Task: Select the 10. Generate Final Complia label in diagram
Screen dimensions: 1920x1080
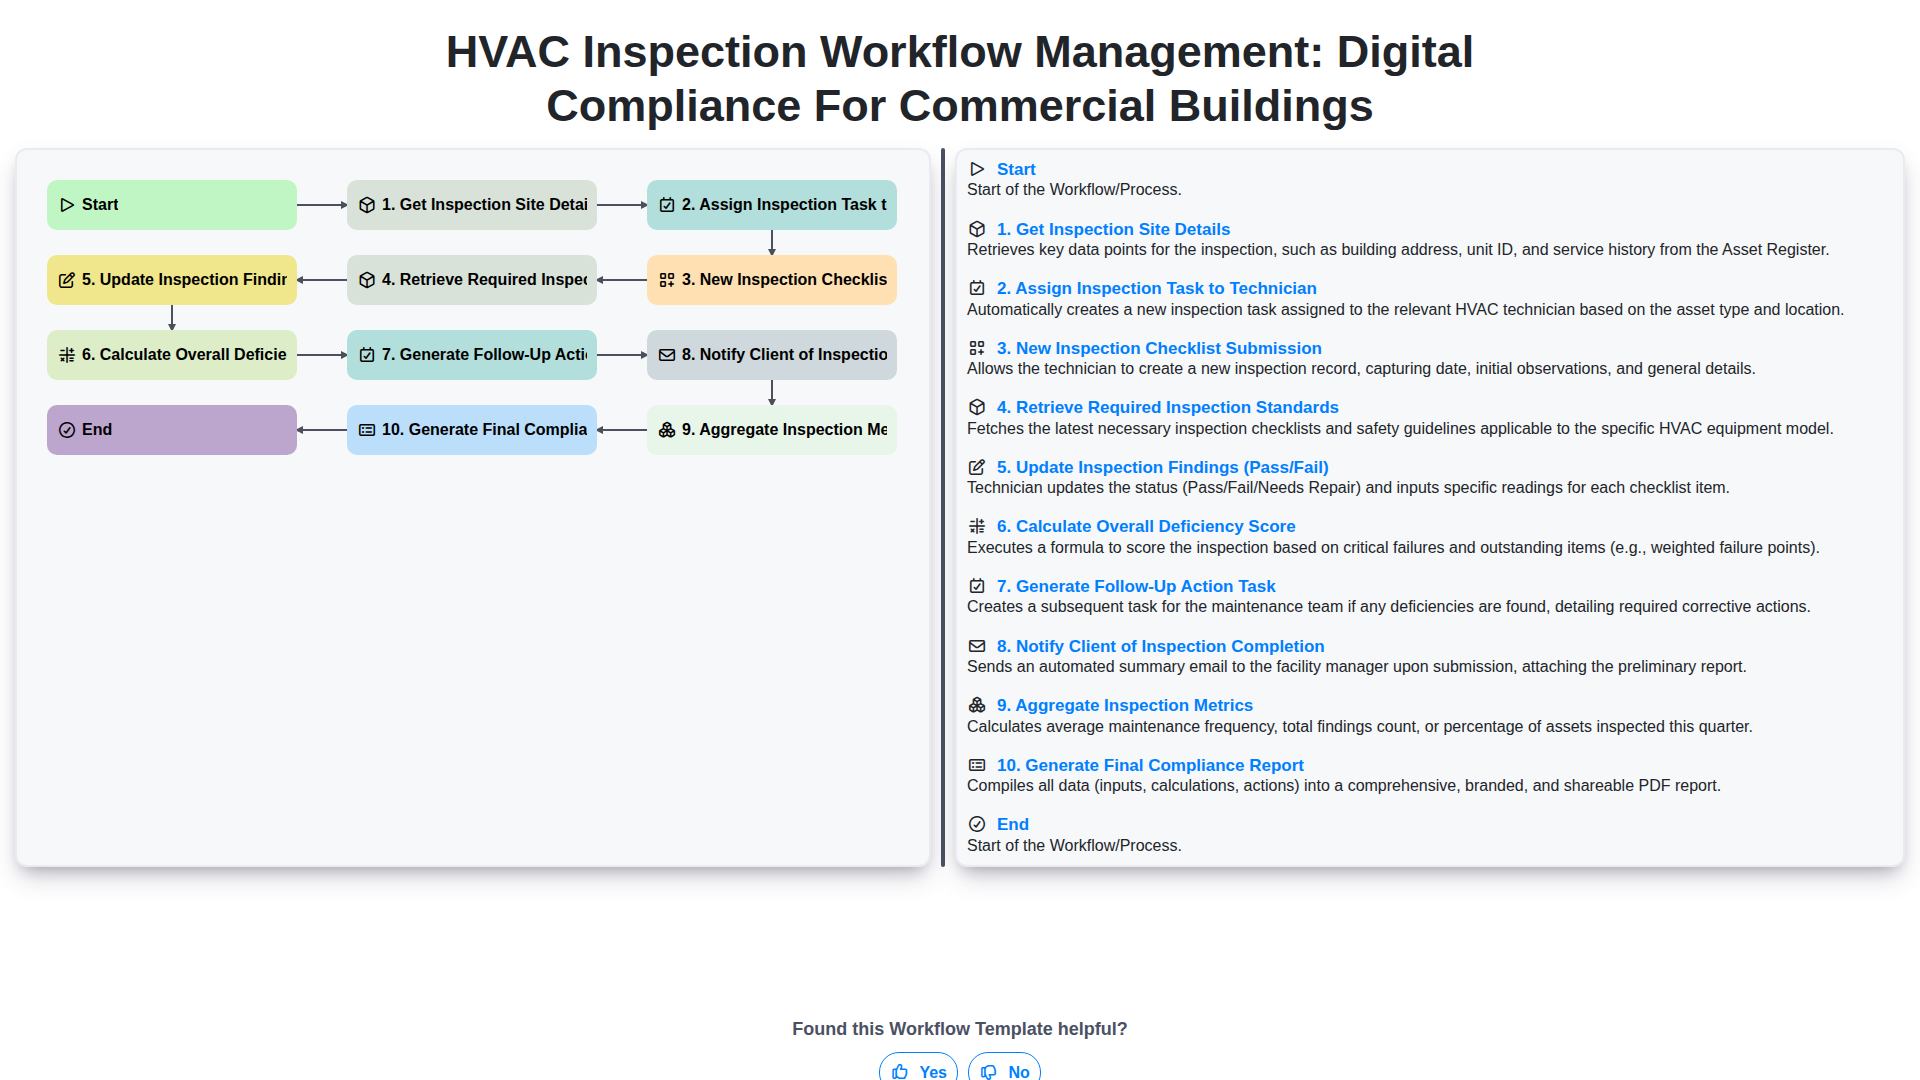Action: 485,430
